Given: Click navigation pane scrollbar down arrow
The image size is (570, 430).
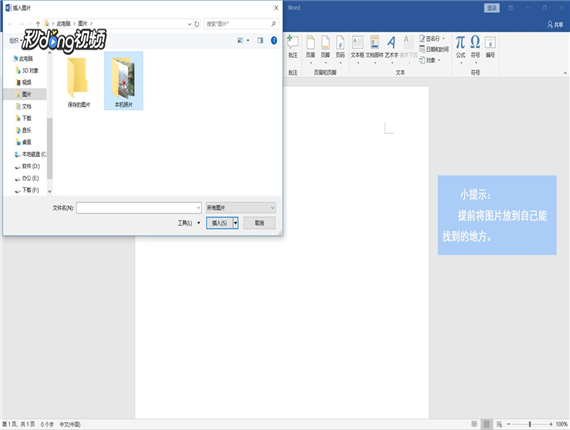Looking at the screenshot, I should pyautogui.click(x=50, y=191).
